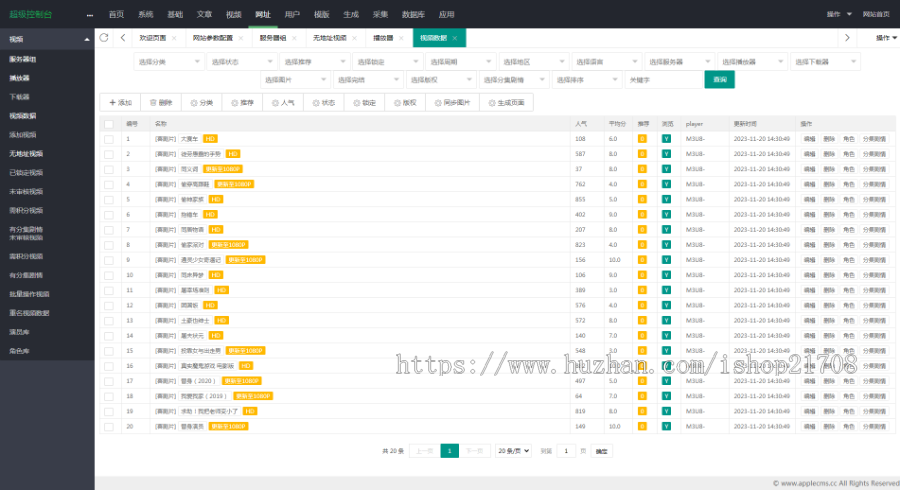Click 角色 for row 7

[849, 230]
